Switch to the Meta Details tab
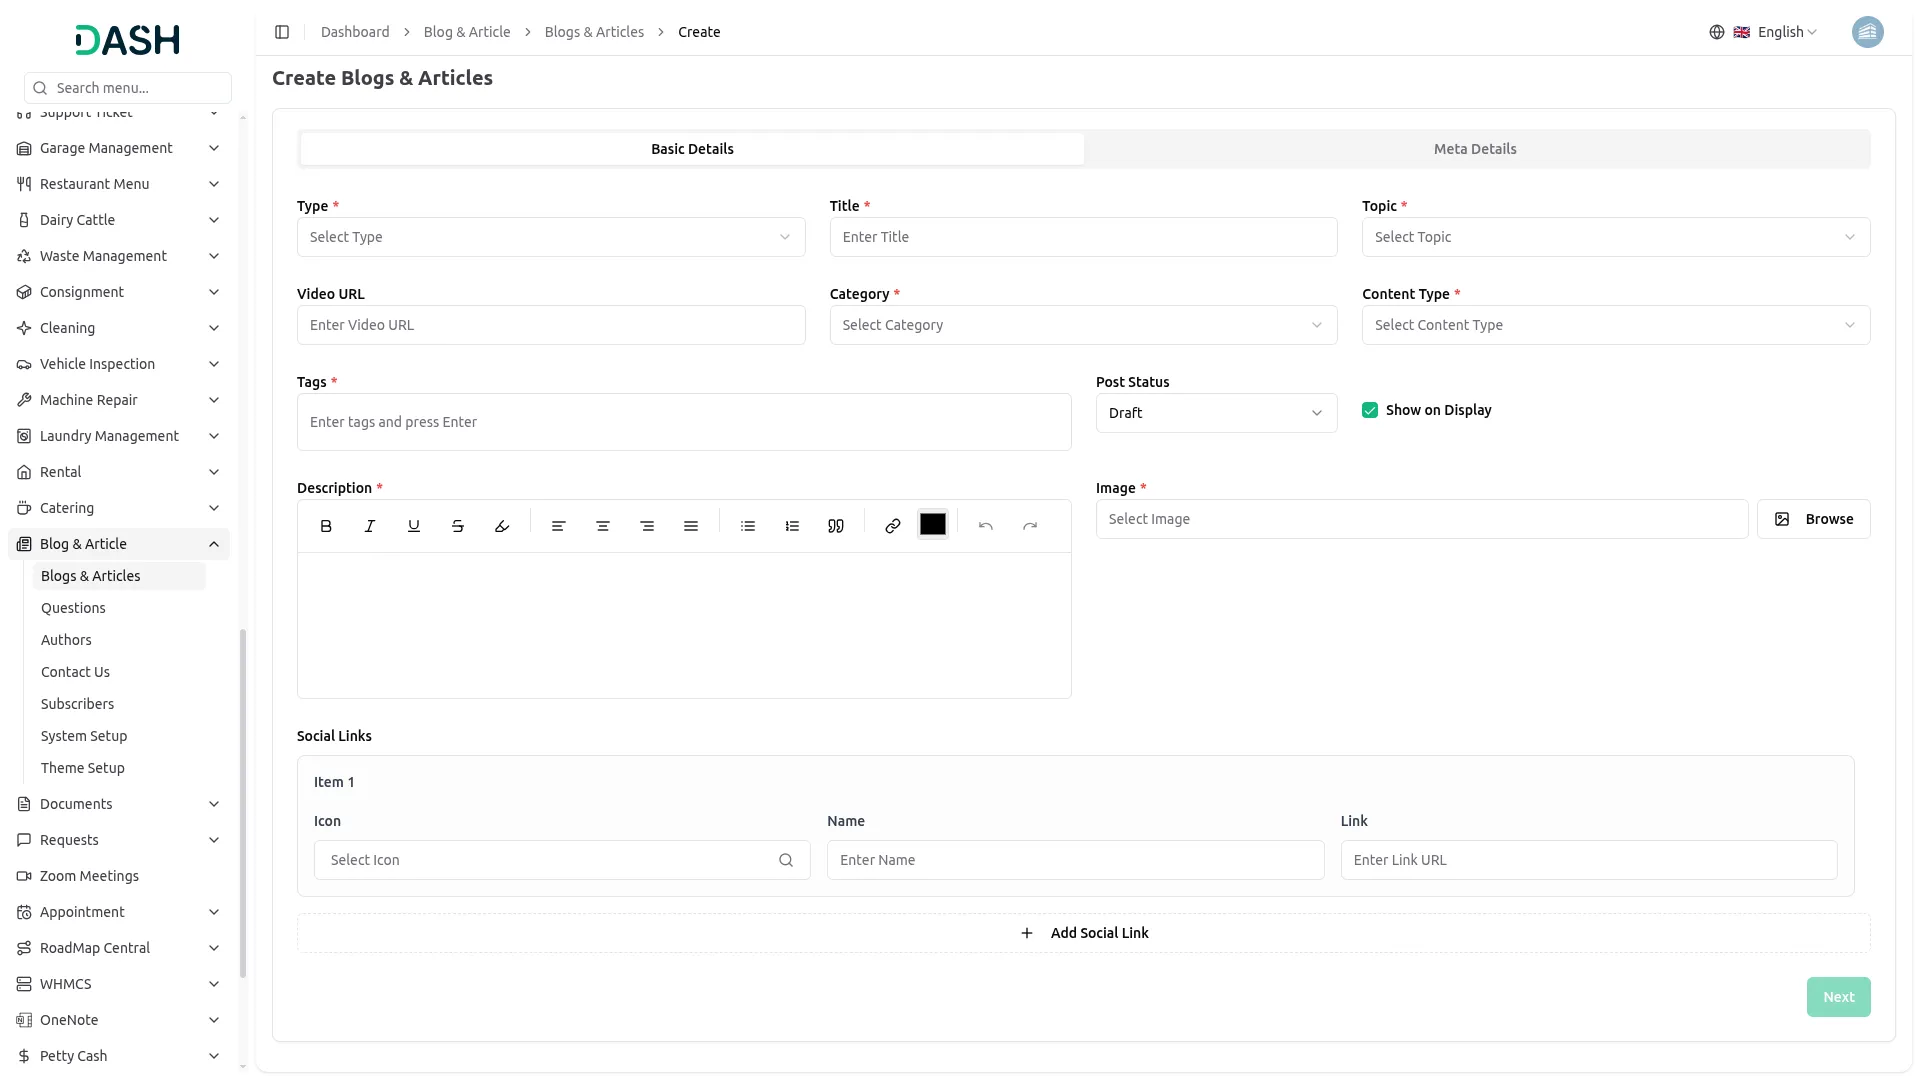The width and height of the screenshot is (1920, 1080). point(1475,149)
